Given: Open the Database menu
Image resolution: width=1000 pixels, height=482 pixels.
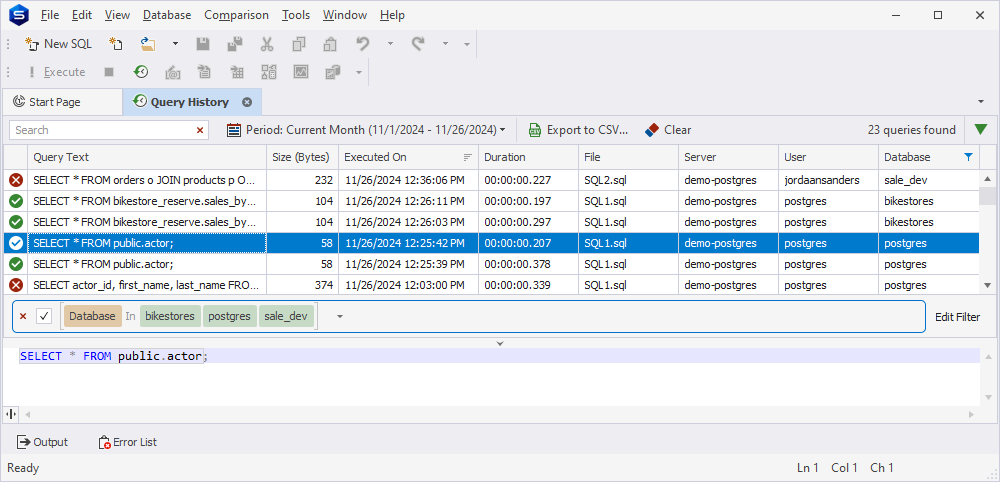Looking at the screenshot, I should pyautogui.click(x=167, y=15).
